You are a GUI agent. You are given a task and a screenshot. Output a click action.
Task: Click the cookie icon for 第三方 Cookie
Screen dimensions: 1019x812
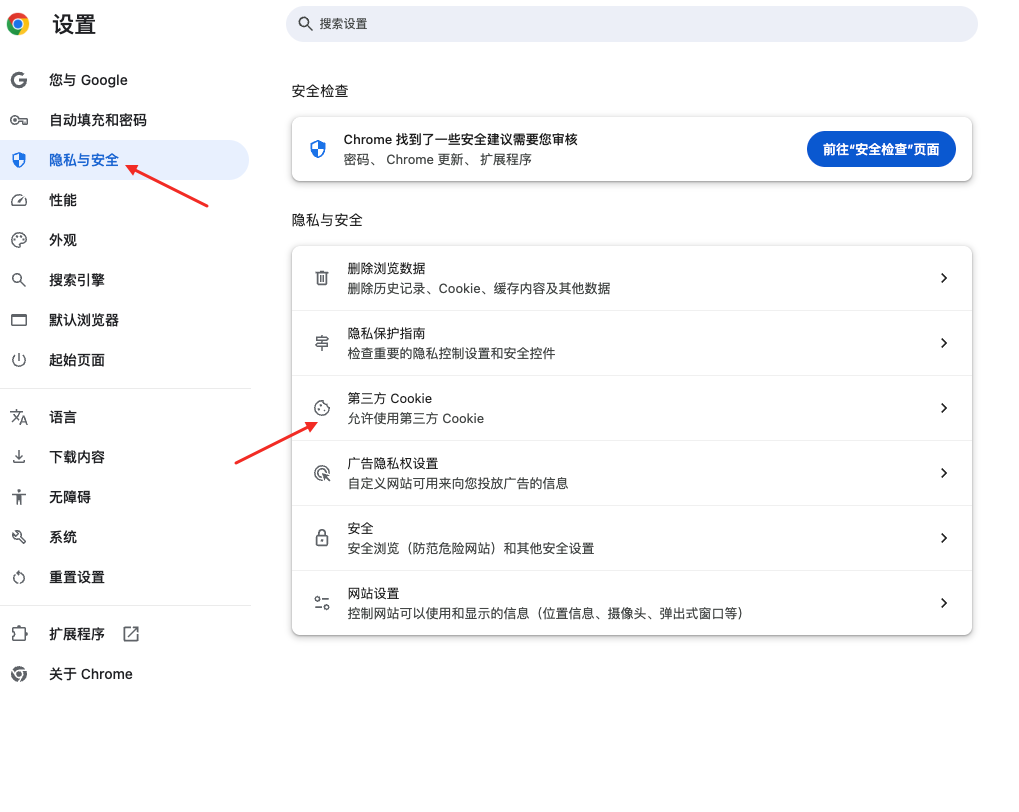coord(321,407)
